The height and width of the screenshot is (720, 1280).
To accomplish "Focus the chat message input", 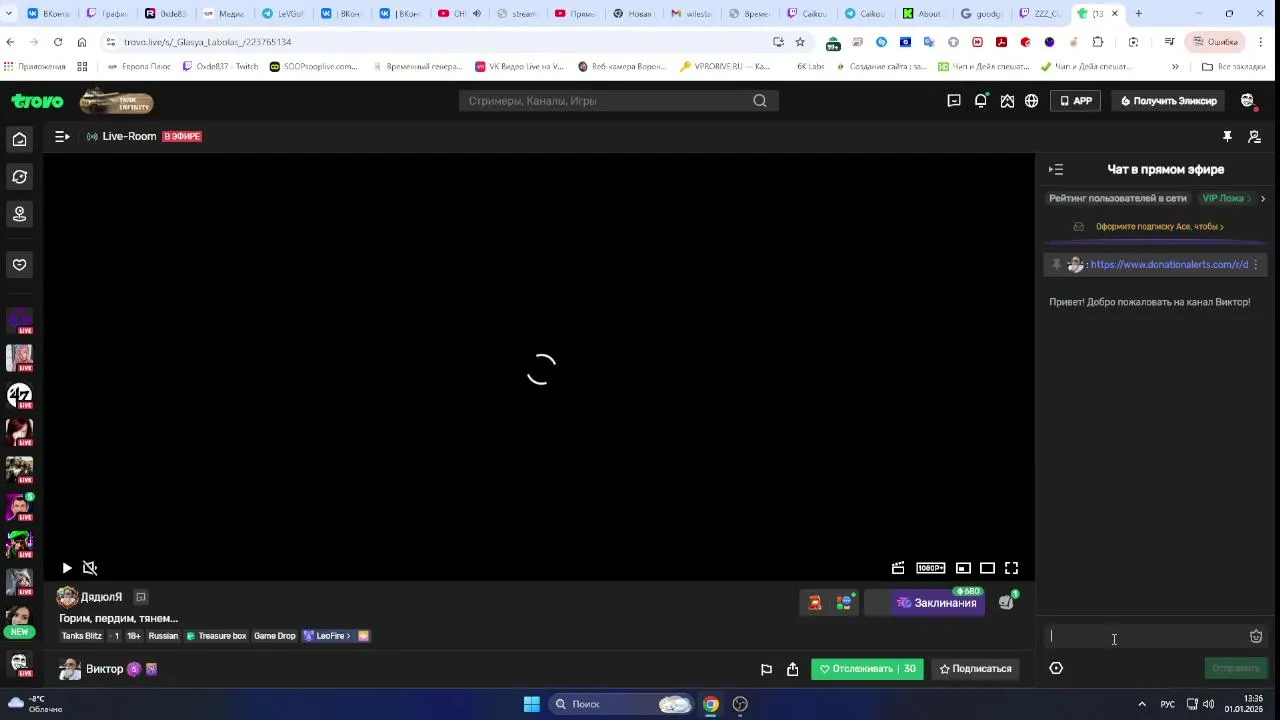I will (x=1145, y=637).
